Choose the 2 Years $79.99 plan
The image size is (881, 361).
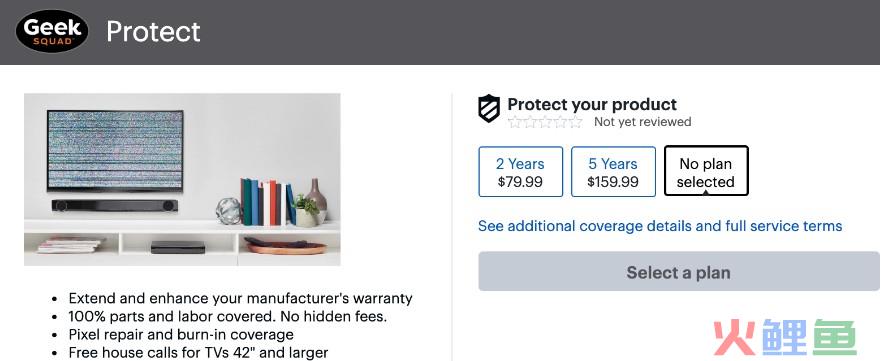tap(520, 172)
